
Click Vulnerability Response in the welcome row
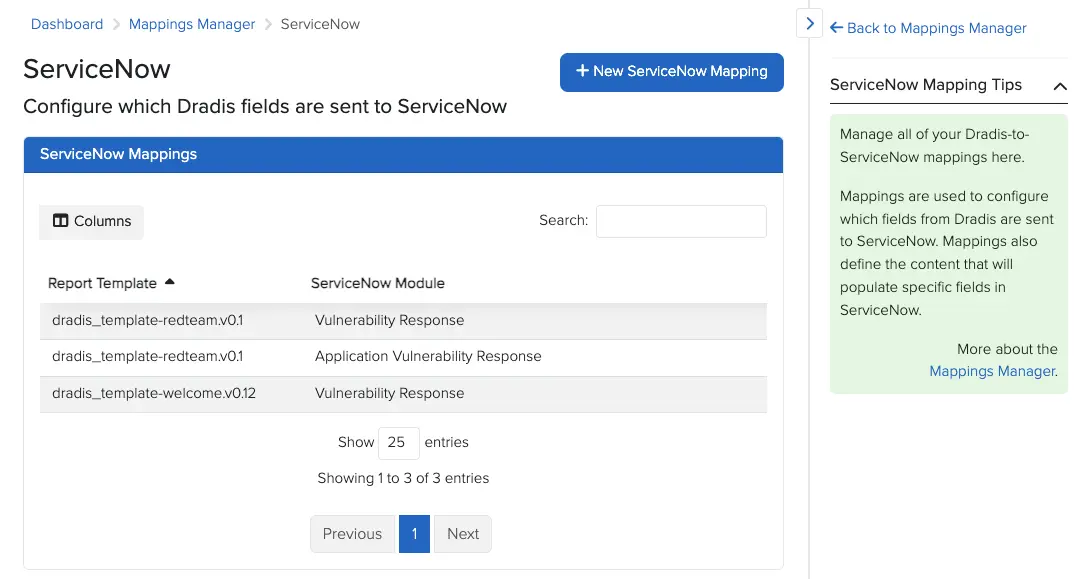coord(390,393)
